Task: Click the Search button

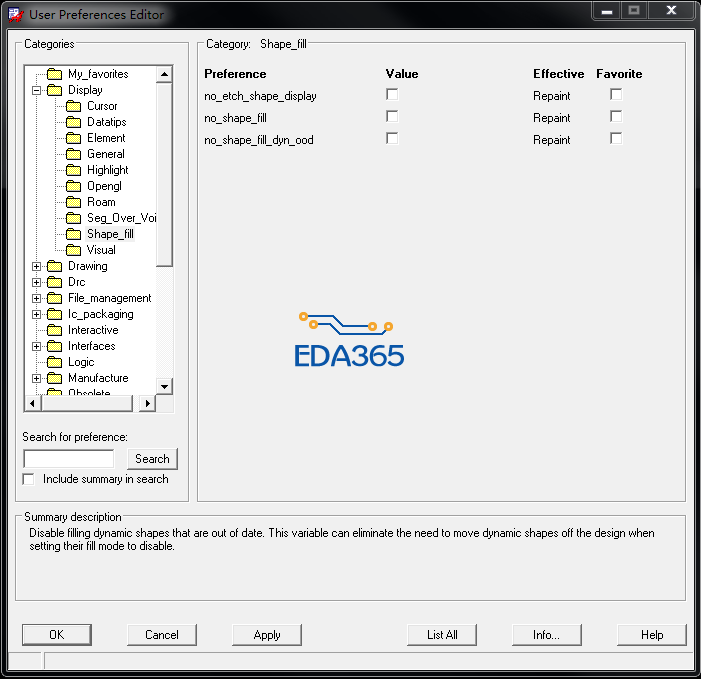Action: tap(152, 459)
